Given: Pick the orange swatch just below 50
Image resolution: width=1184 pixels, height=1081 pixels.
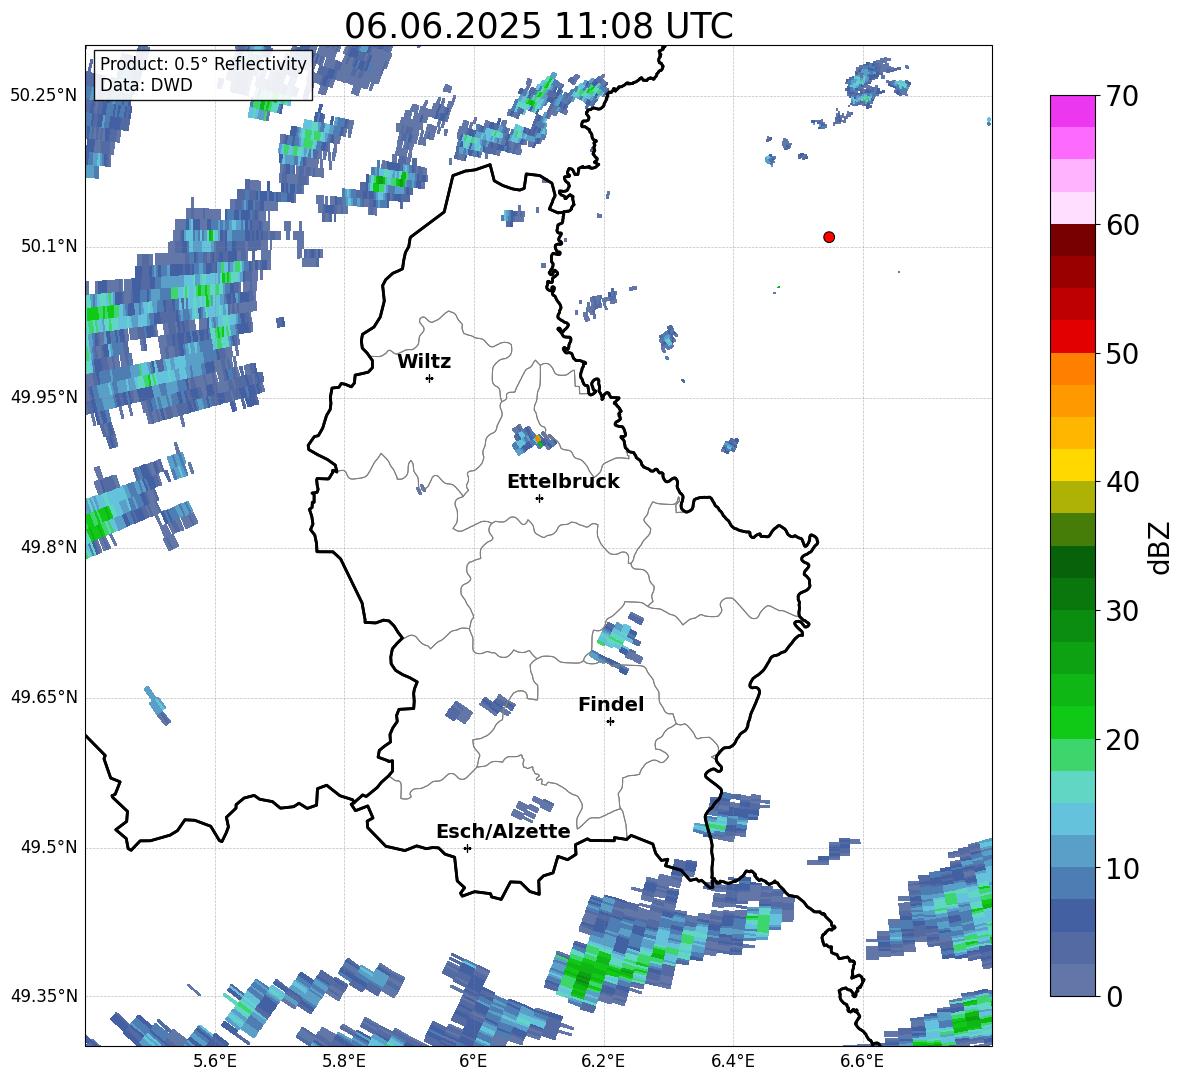Looking at the screenshot, I should 1072,368.
